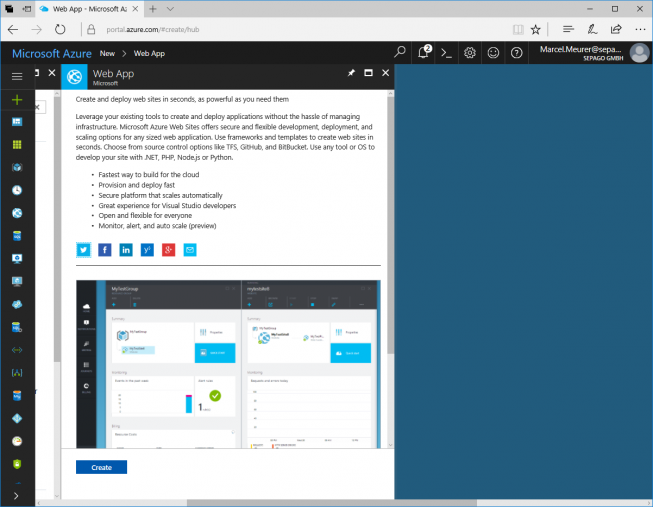Send feedback via smiley icon
The image size is (653, 507).
click(493, 53)
